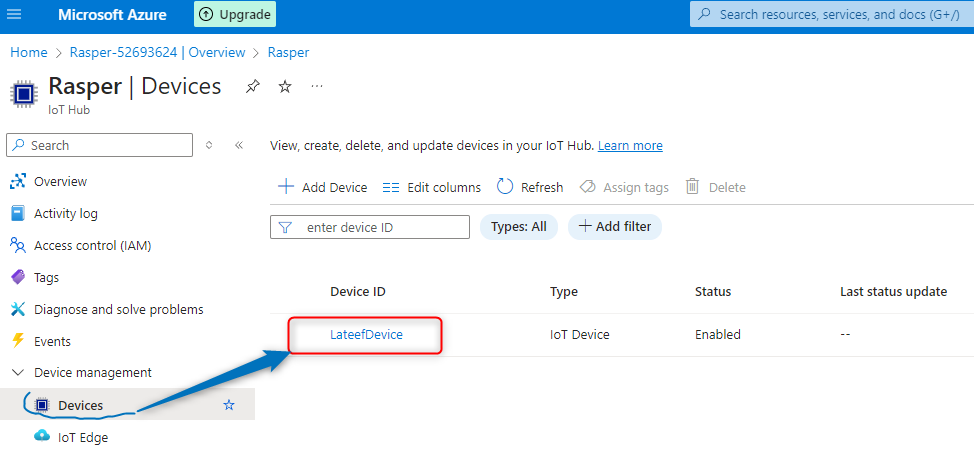The height and width of the screenshot is (449, 974).
Task: Click the Learn more link
Action: point(630,146)
